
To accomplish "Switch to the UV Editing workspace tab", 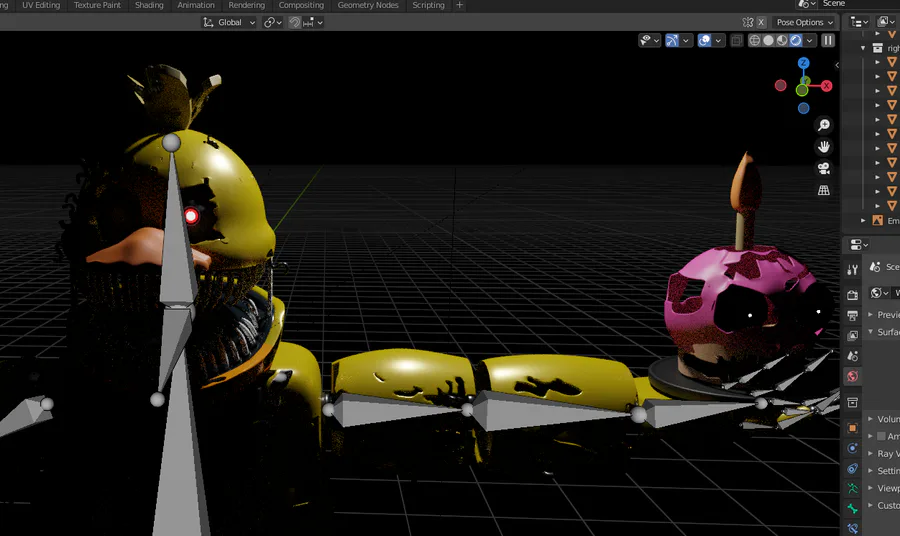I will pyautogui.click(x=41, y=5).
